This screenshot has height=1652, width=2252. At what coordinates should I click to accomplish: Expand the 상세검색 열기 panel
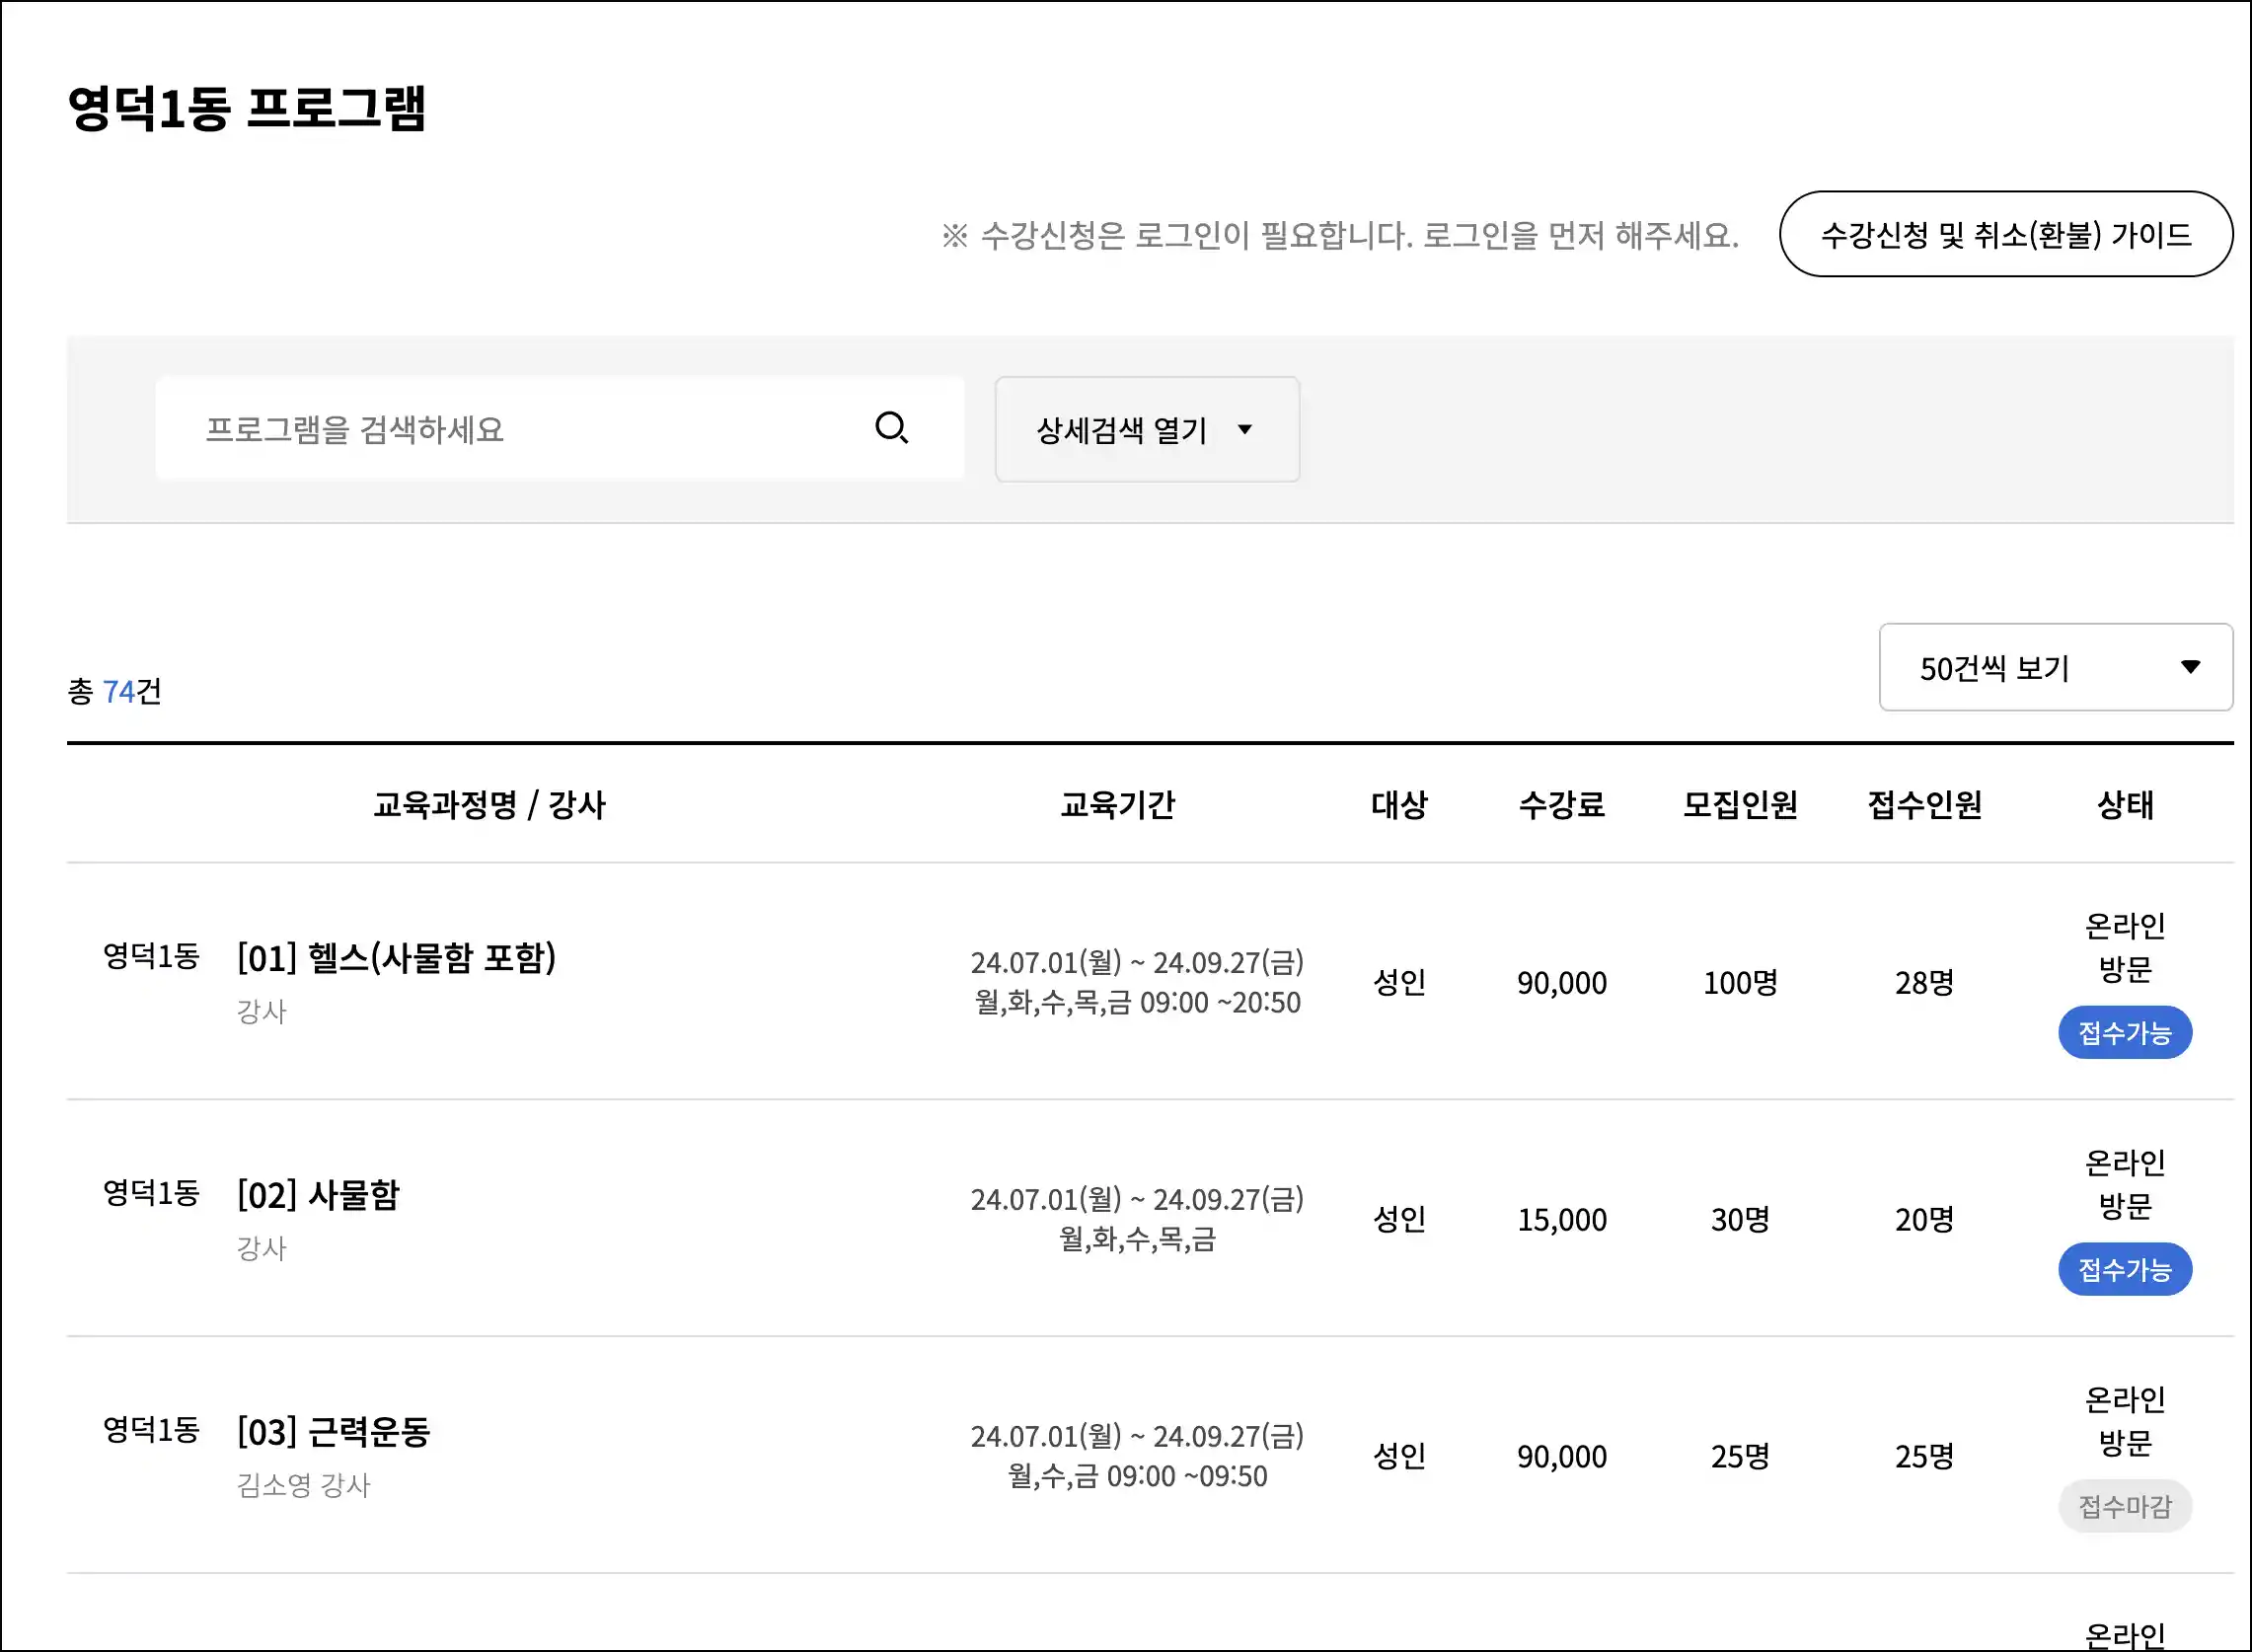coord(1146,430)
